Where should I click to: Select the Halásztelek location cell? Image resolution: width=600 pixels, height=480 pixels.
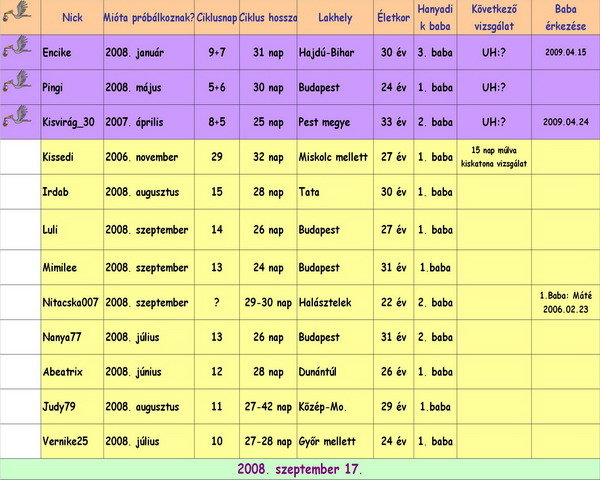point(325,302)
